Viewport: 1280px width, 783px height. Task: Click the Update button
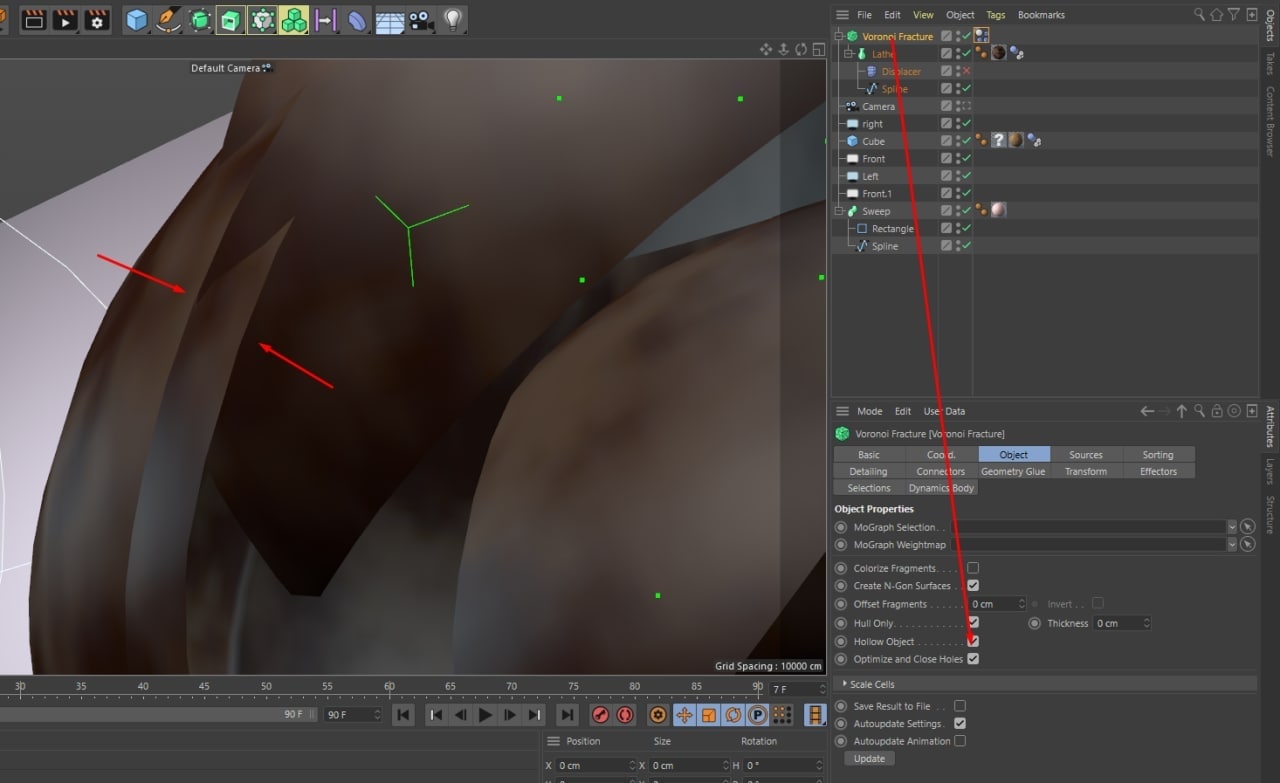869,759
